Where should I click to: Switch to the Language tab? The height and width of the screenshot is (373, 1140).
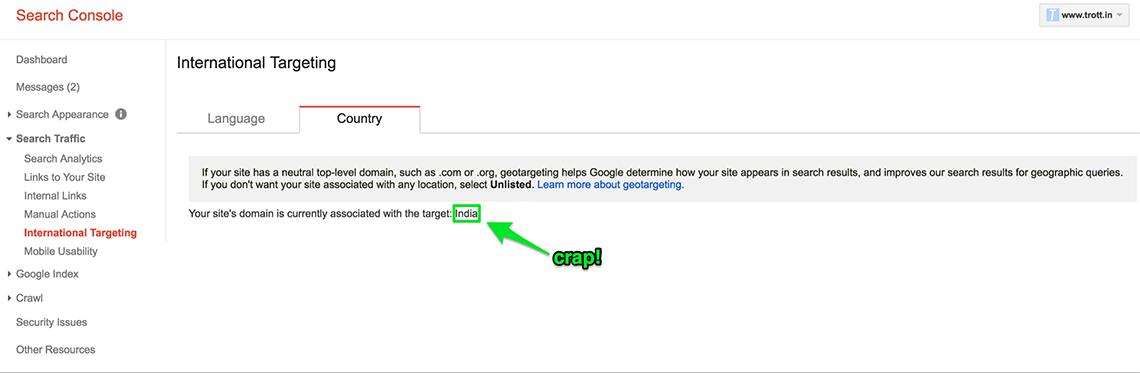point(236,119)
